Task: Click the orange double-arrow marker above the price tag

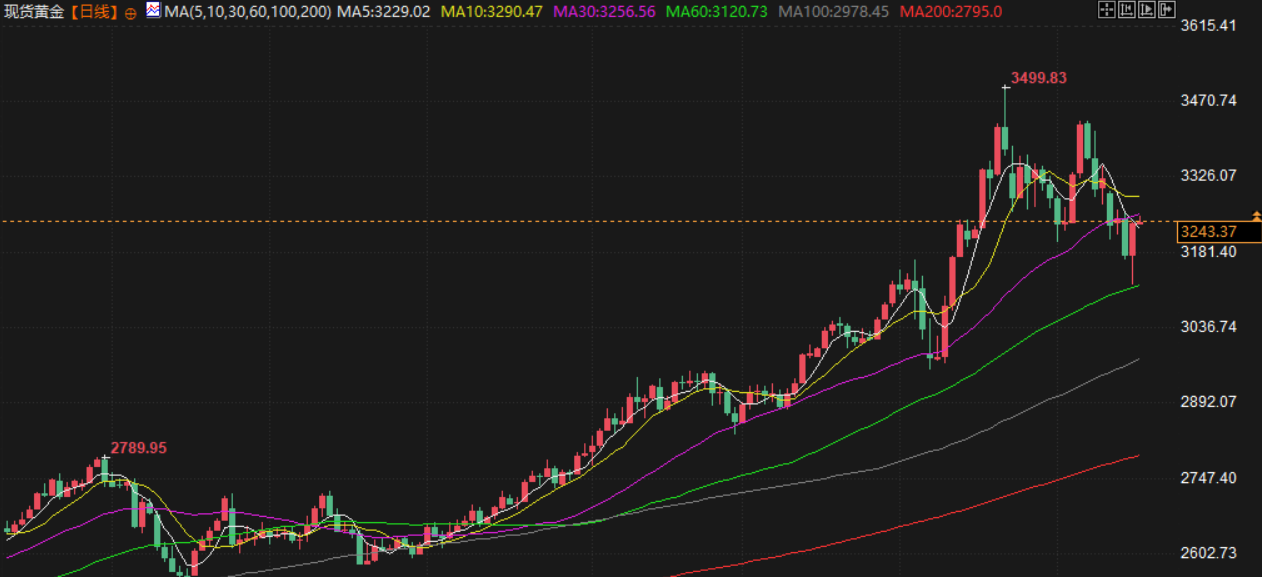Action: tap(1255, 215)
